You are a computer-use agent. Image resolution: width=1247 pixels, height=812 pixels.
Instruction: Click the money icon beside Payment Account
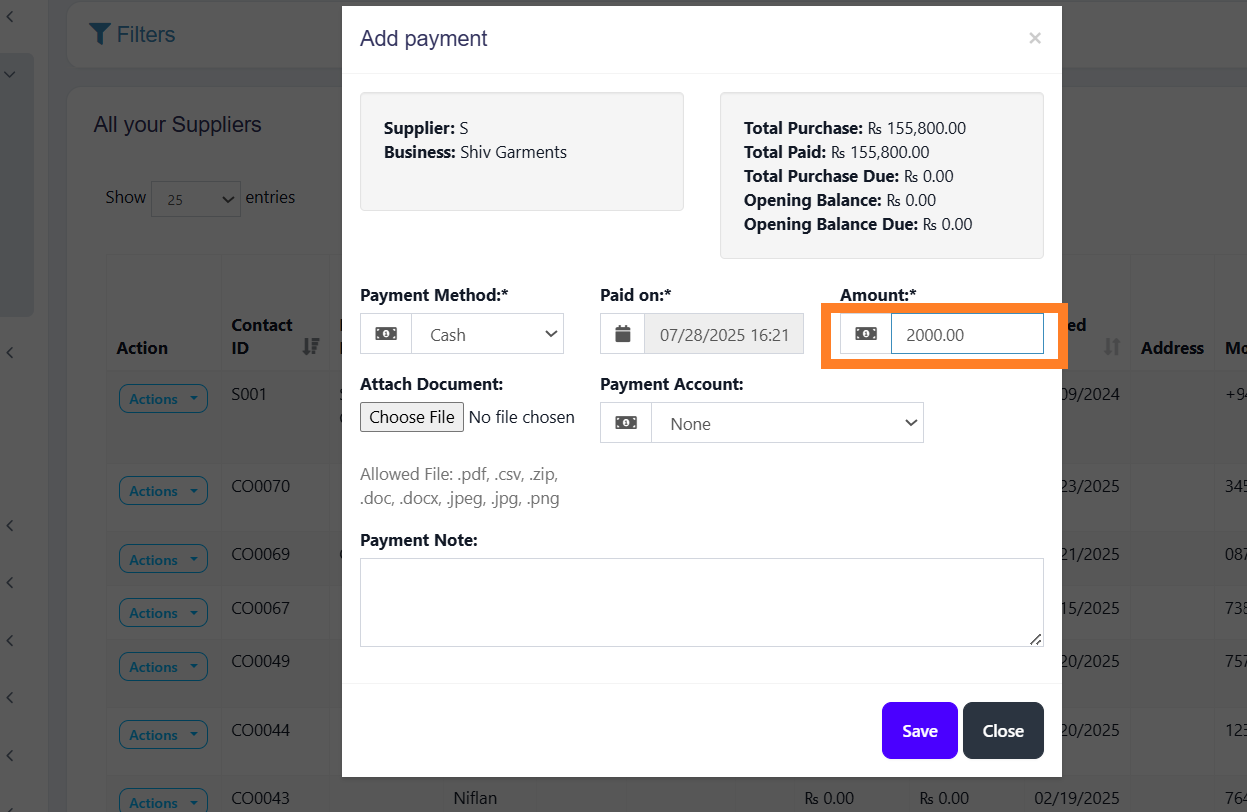tap(626, 423)
